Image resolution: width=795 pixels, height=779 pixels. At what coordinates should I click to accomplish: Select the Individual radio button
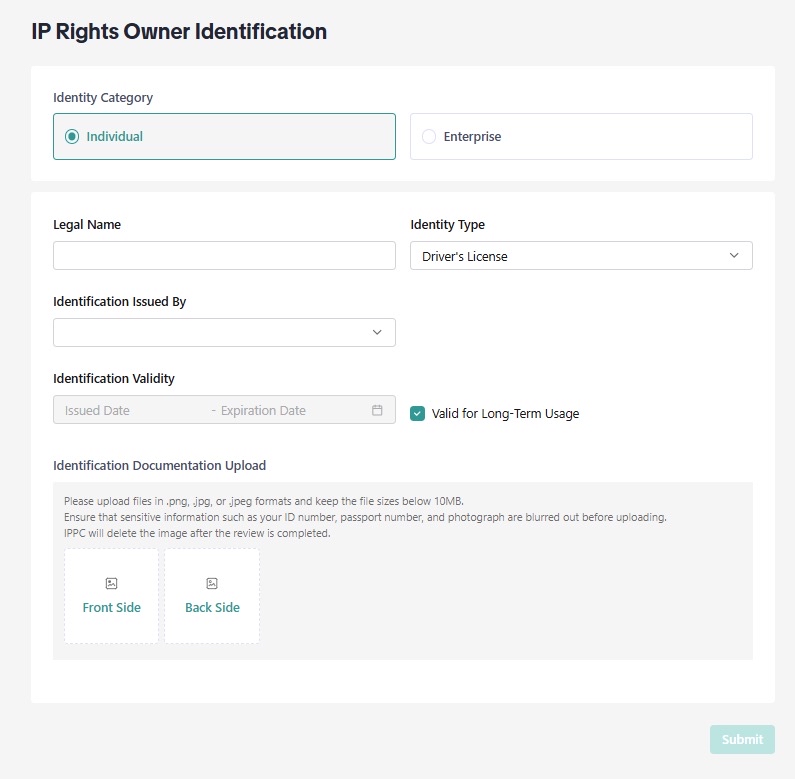72,137
